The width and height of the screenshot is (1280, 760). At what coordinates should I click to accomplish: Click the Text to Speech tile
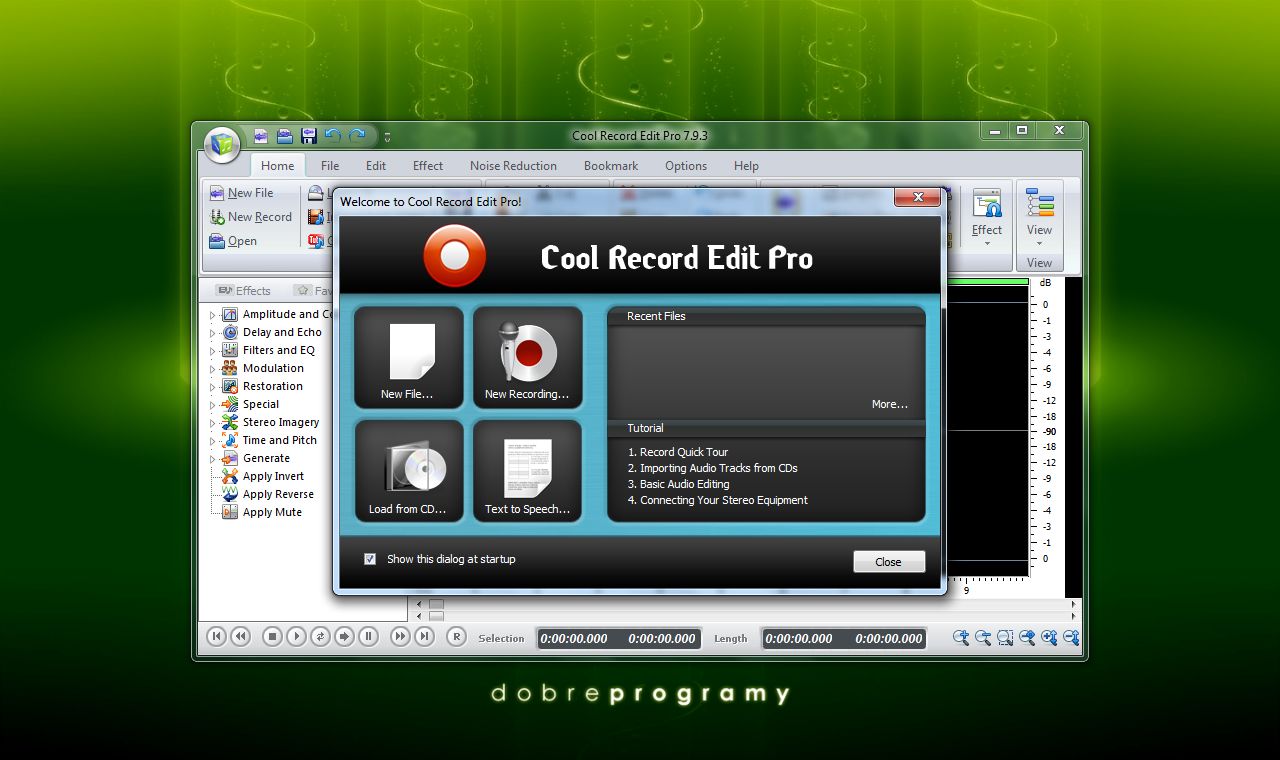click(x=527, y=471)
